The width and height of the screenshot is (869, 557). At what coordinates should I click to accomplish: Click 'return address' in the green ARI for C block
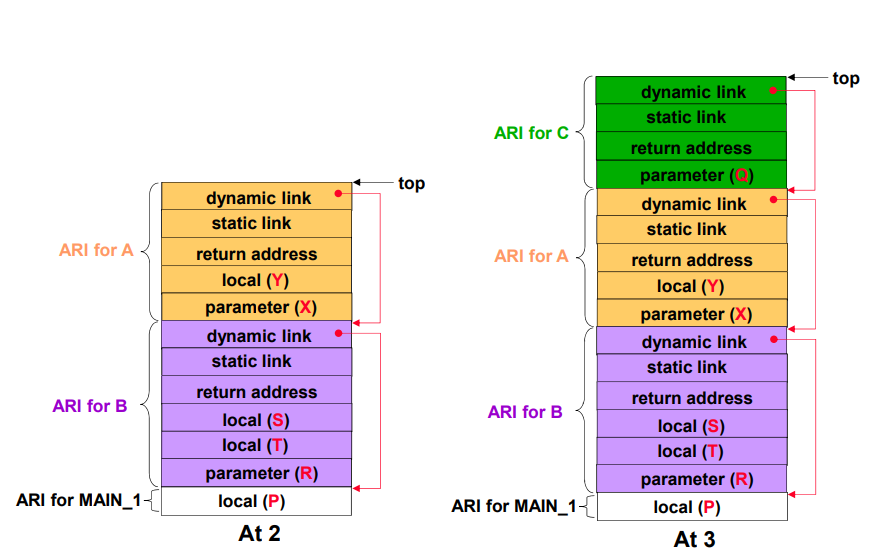click(691, 146)
